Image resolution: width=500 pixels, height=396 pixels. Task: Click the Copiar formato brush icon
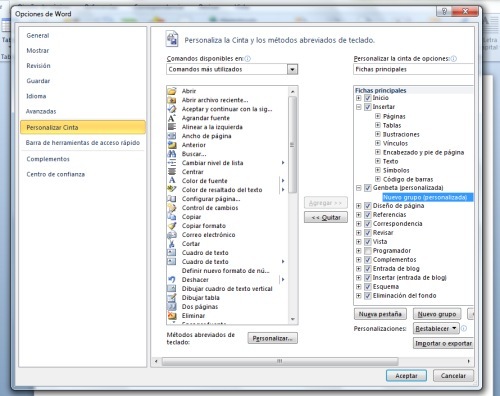point(172,226)
